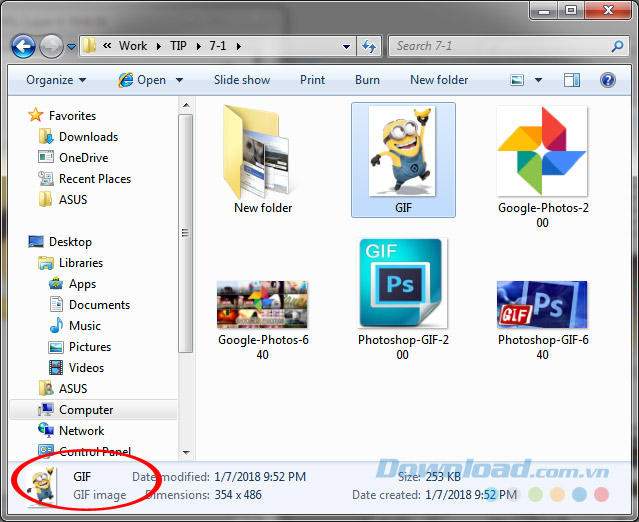Expand the arrow after Work breadcrumb
The width and height of the screenshot is (639, 522).
tap(159, 46)
